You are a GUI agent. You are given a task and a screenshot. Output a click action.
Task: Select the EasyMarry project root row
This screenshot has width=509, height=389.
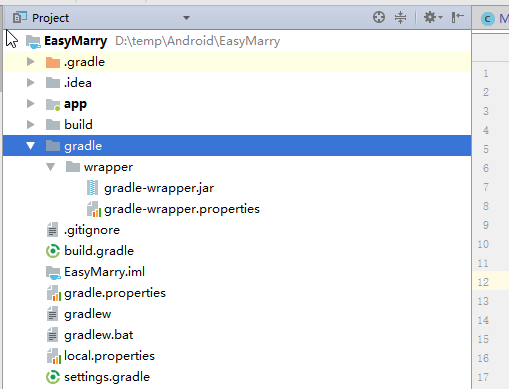(237, 41)
